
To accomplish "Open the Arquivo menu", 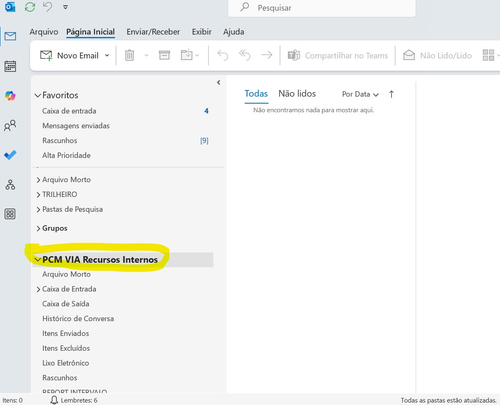I will click(44, 32).
